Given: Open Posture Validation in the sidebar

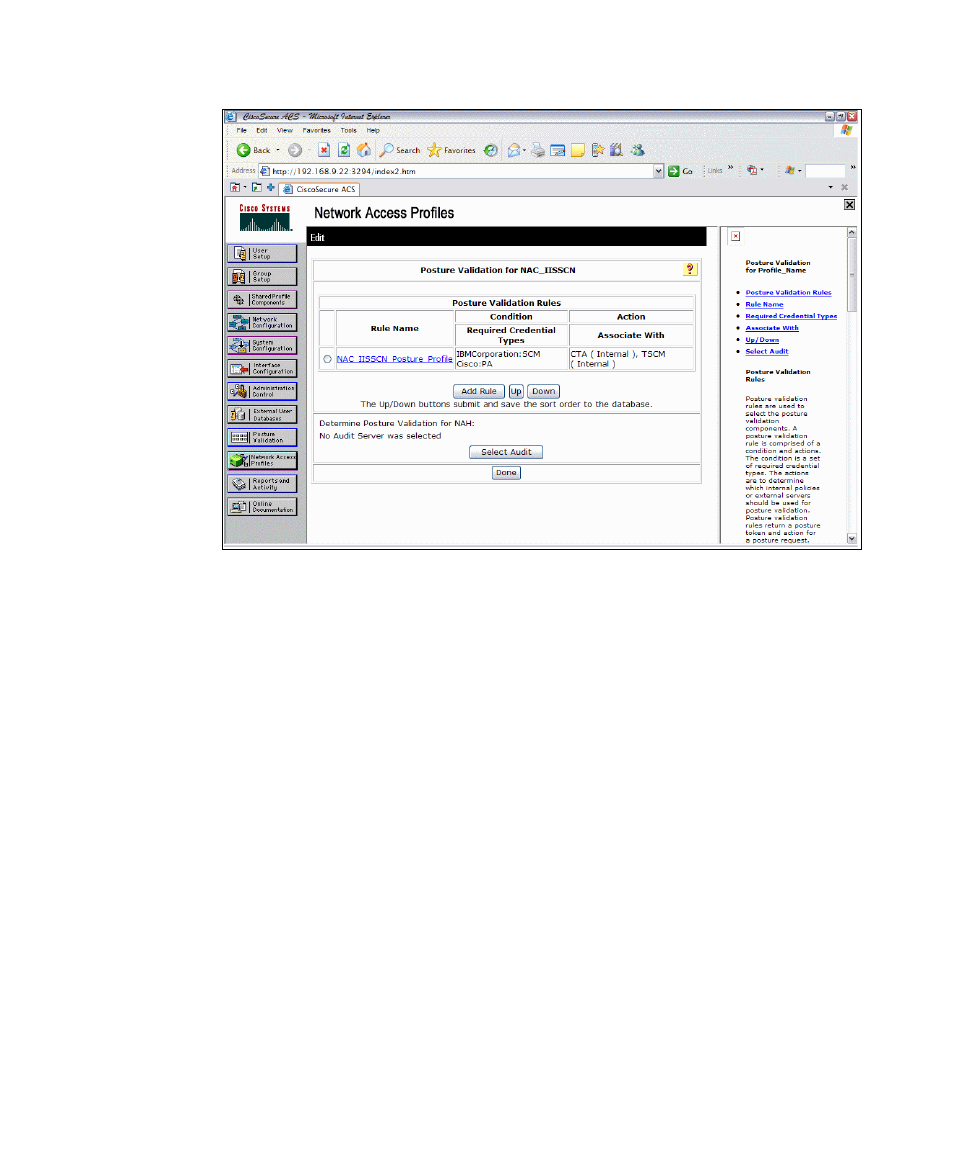Looking at the screenshot, I should tap(262, 437).
